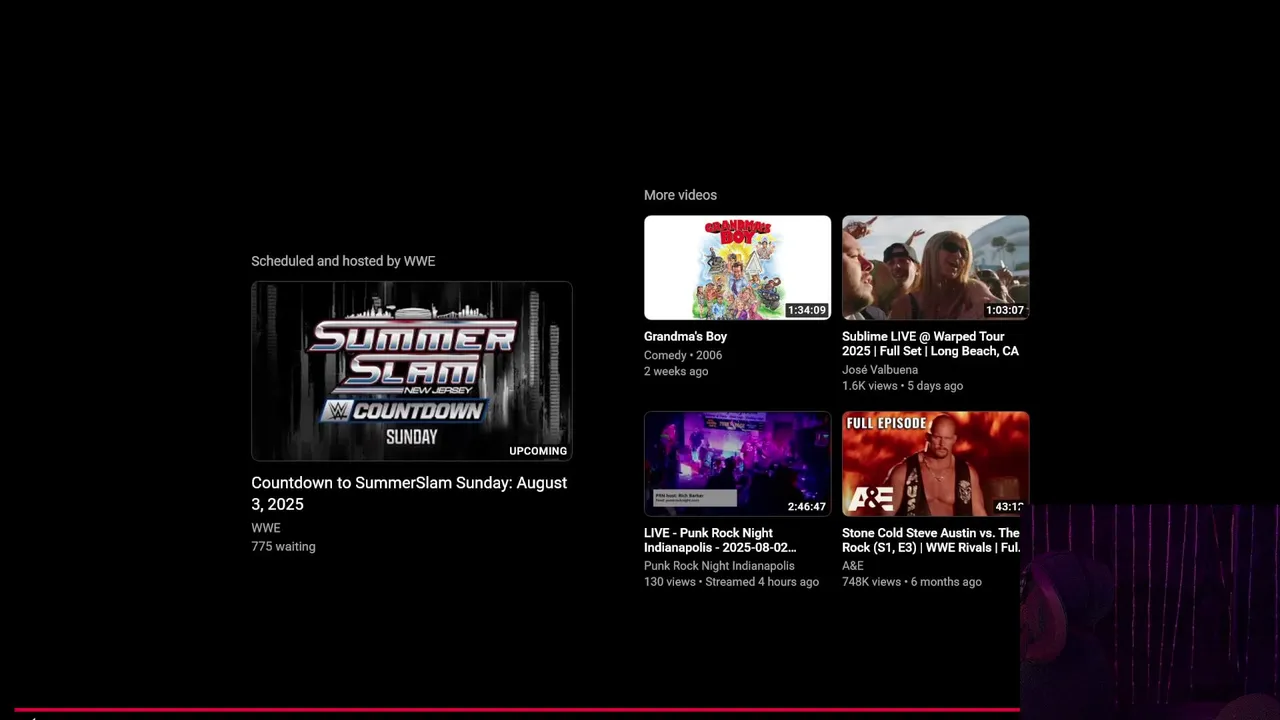1280x720 pixels.
Task: Click the 'Grandma's Boy' title text
Action: pyautogui.click(x=685, y=337)
